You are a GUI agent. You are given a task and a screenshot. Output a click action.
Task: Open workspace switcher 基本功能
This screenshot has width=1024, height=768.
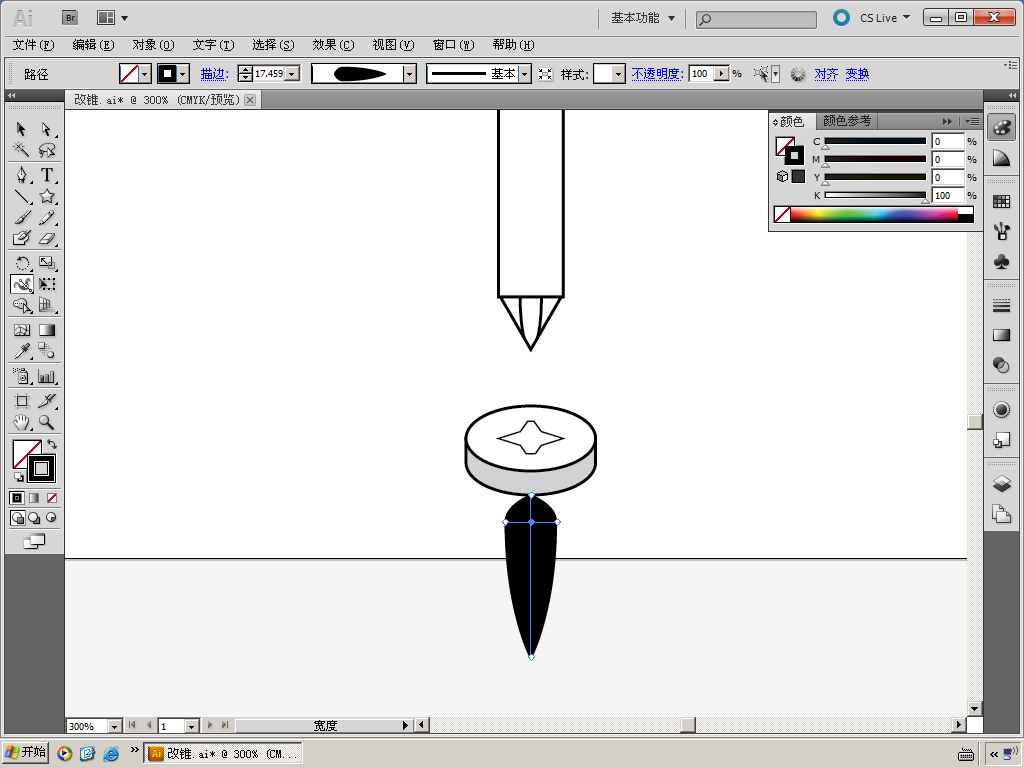tap(643, 18)
